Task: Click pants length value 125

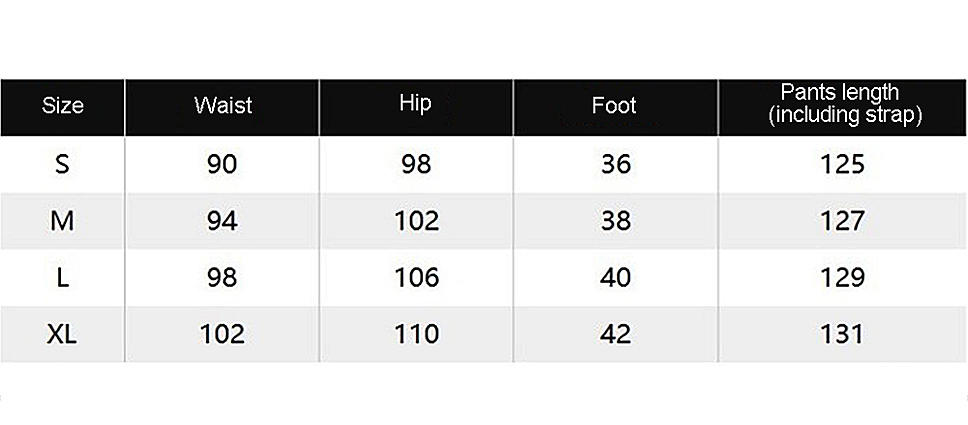Action: click(x=841, y=164)
